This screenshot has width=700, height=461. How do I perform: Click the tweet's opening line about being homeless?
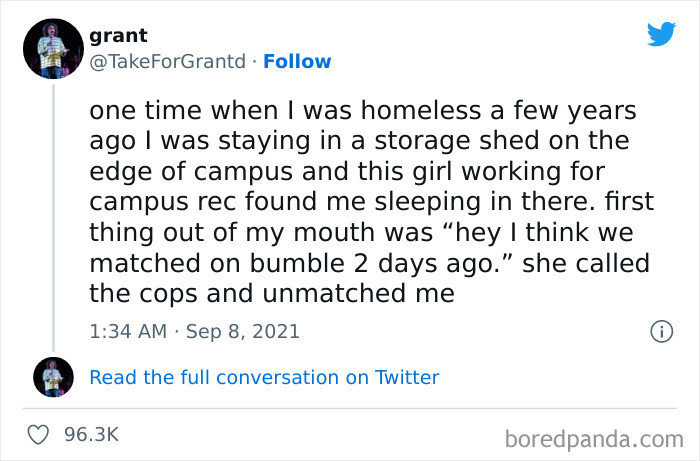(363, 110)
